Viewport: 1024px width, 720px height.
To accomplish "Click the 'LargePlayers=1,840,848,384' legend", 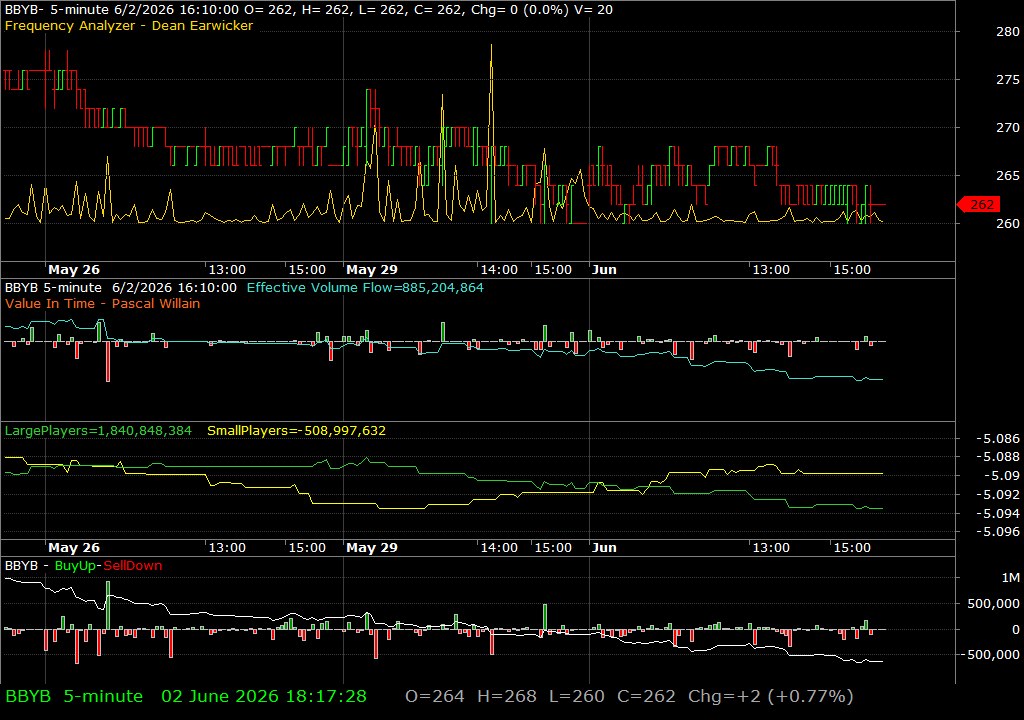I will coord(98,431).
